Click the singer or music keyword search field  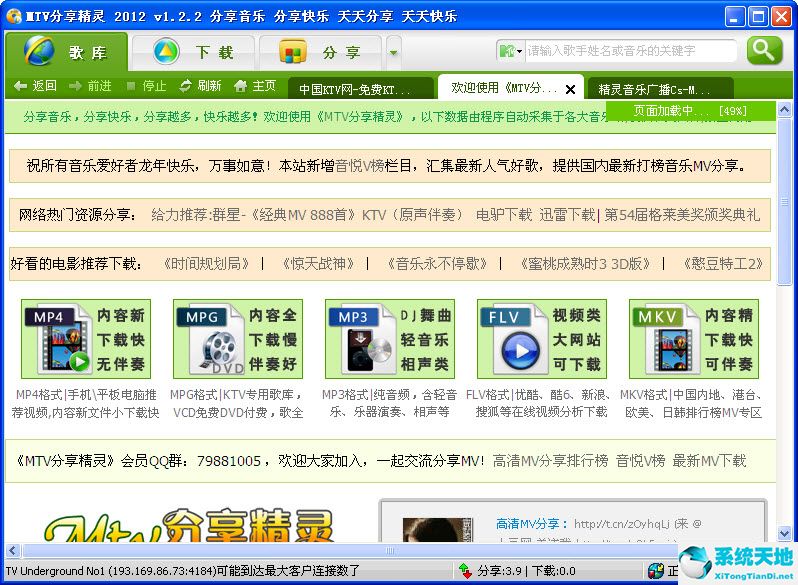click(x=631, y=51)
